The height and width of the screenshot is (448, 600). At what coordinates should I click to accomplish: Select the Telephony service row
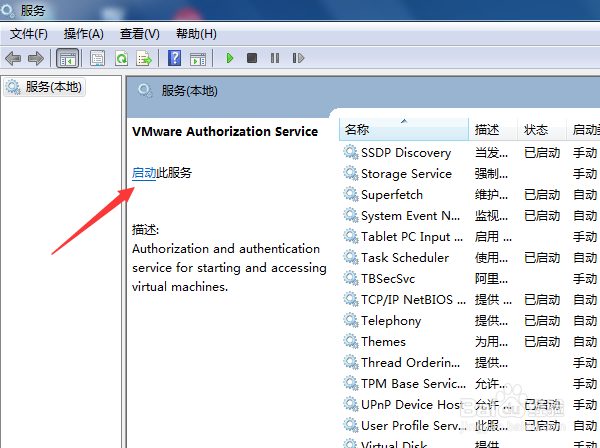(x=469, y=321)
